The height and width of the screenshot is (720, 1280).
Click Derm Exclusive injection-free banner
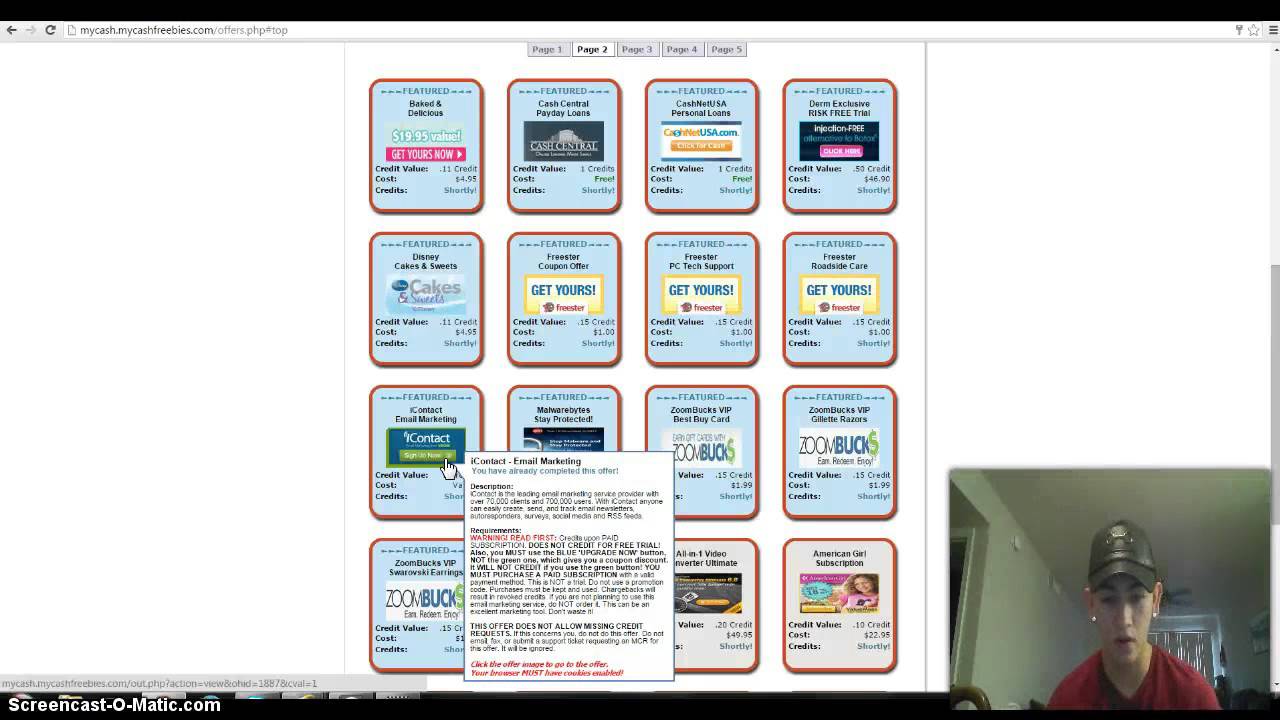point(840,142)
